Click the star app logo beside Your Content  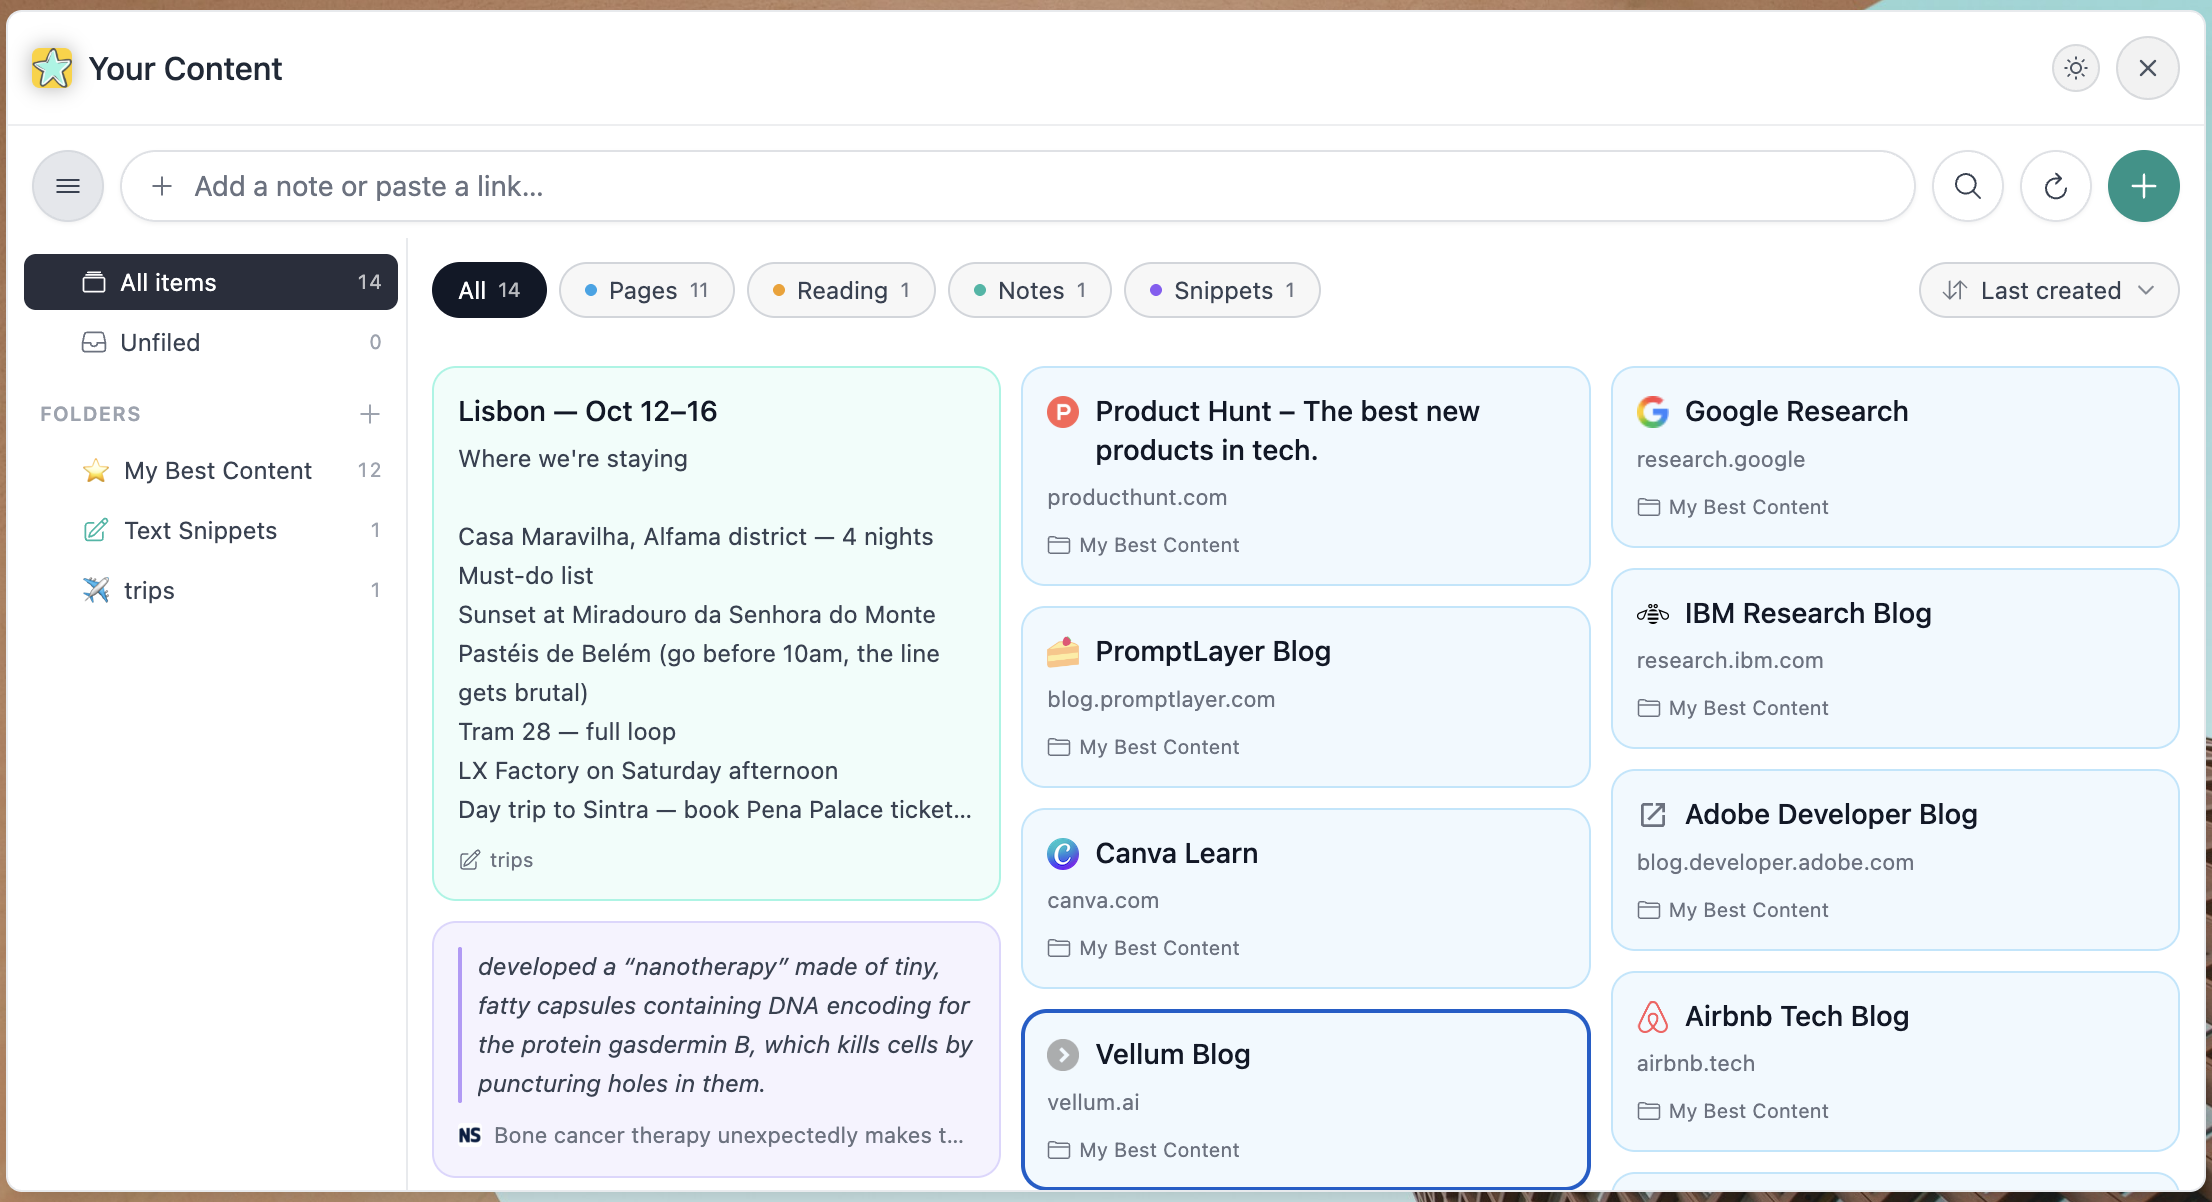click(x=51, y=68)
